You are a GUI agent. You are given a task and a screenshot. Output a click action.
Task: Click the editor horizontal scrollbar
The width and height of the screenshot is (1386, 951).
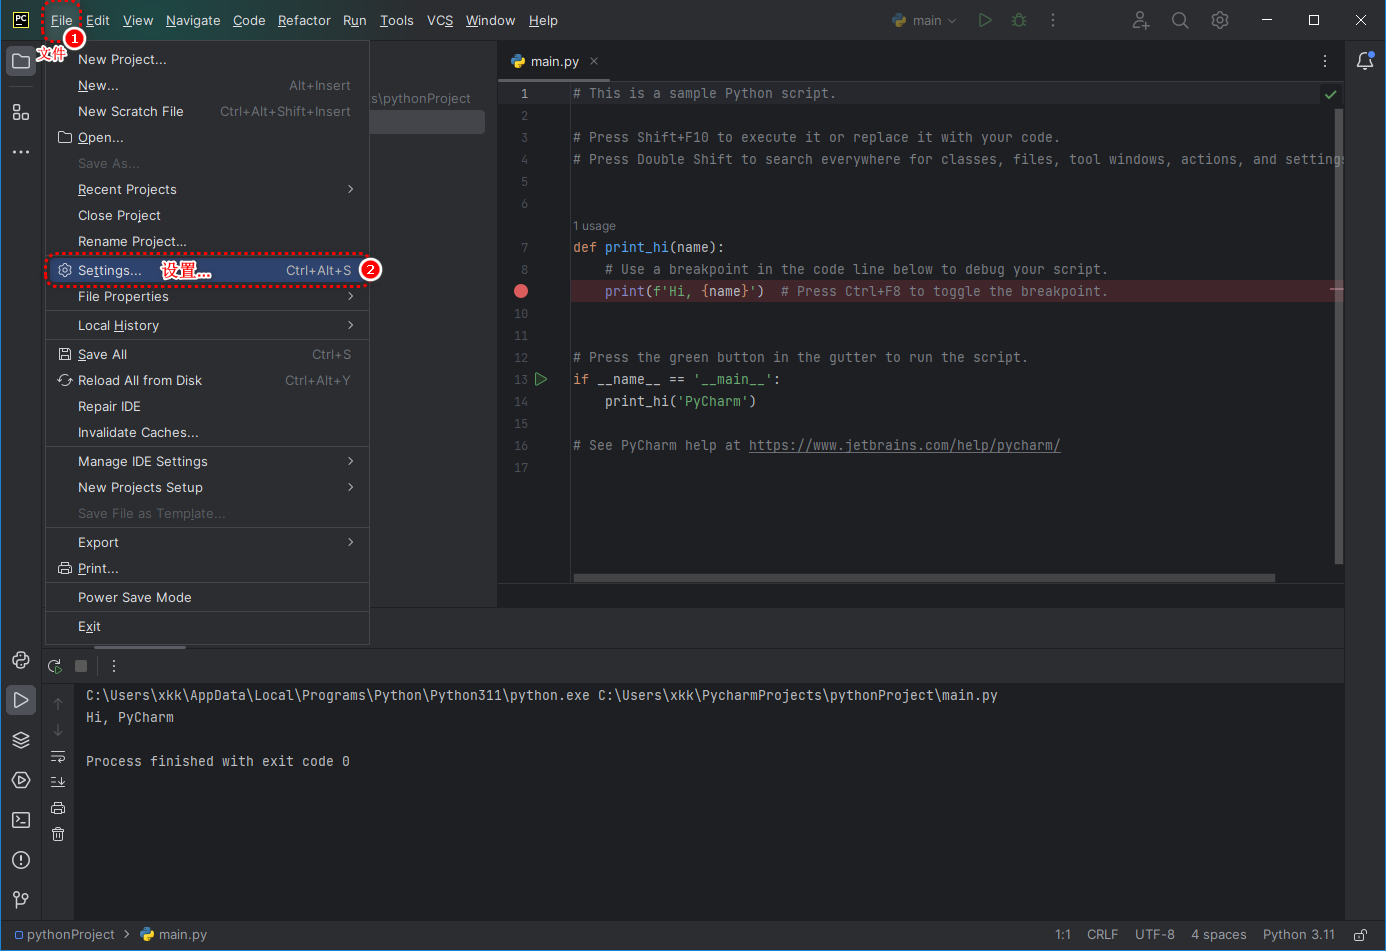coord(924,577)
